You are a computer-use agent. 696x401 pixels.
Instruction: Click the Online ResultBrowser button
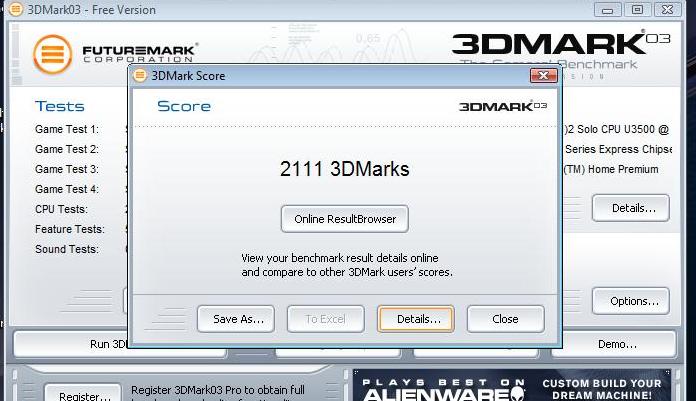coord(344,219)
